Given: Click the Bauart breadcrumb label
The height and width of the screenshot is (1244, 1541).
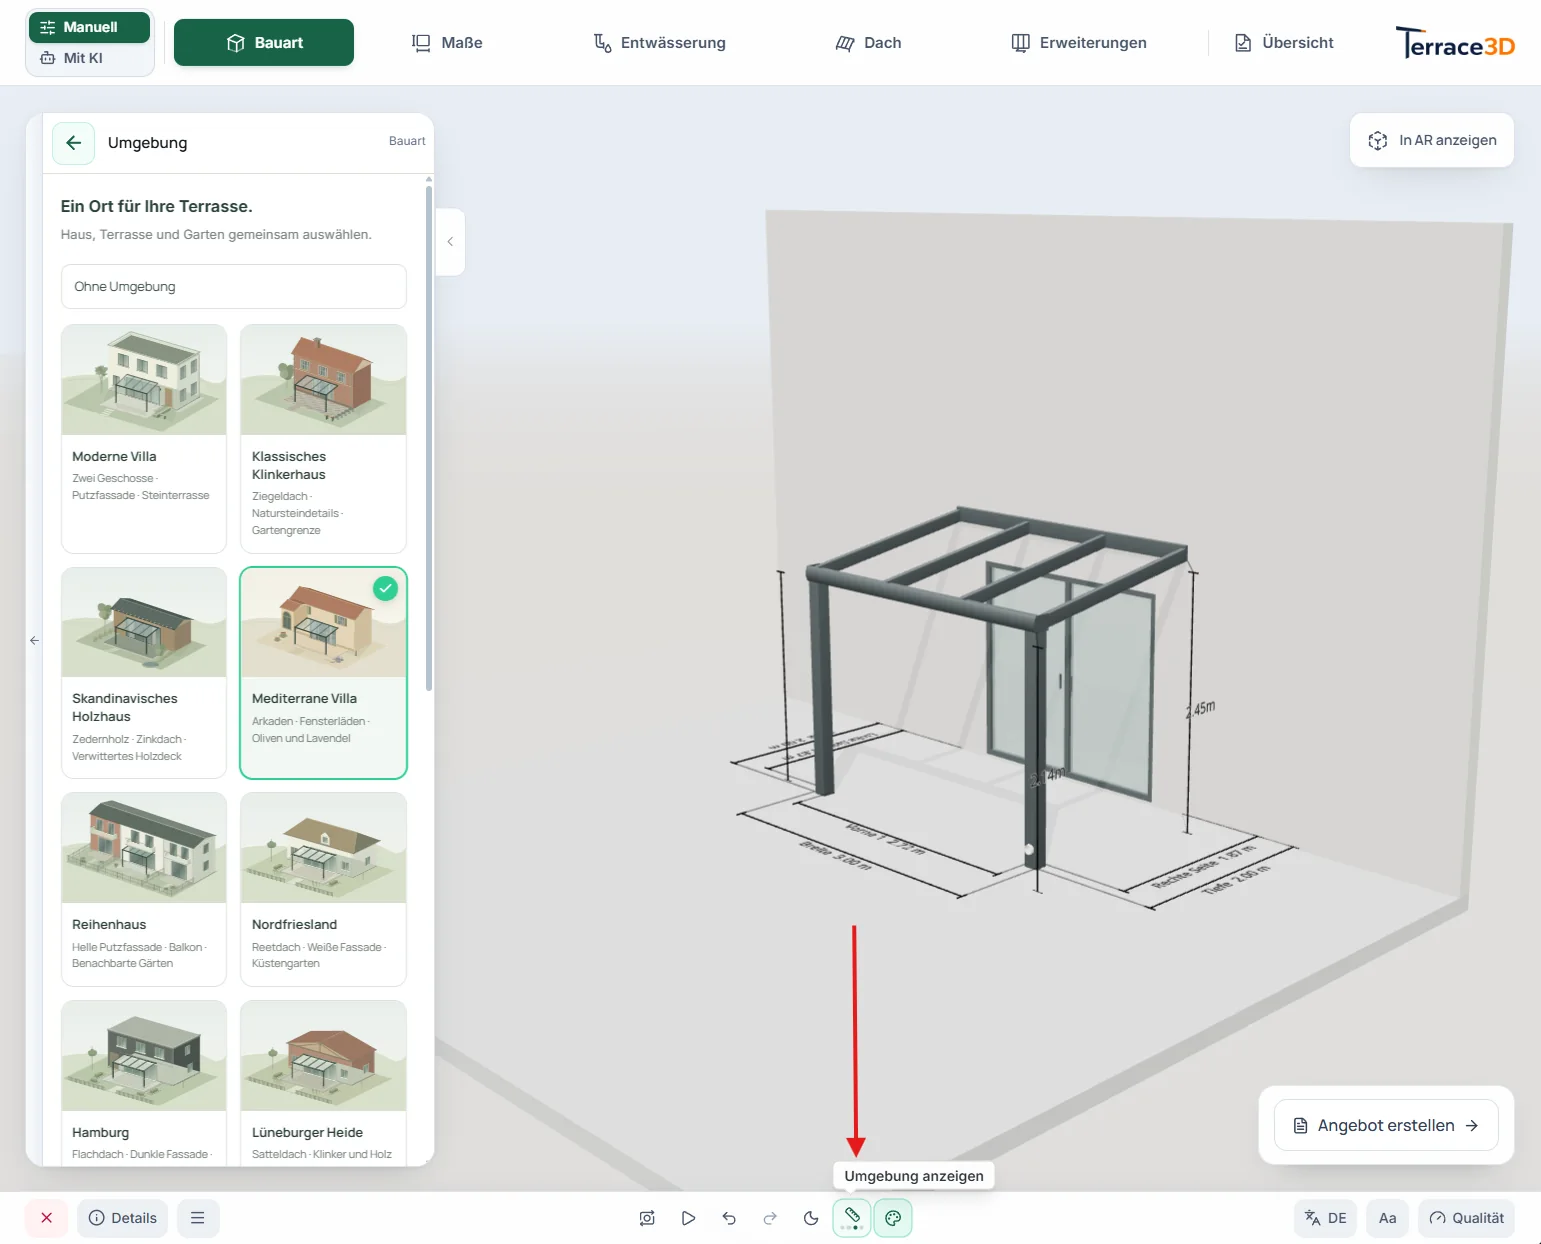Looking at the screenshot, I should [407, 141].
